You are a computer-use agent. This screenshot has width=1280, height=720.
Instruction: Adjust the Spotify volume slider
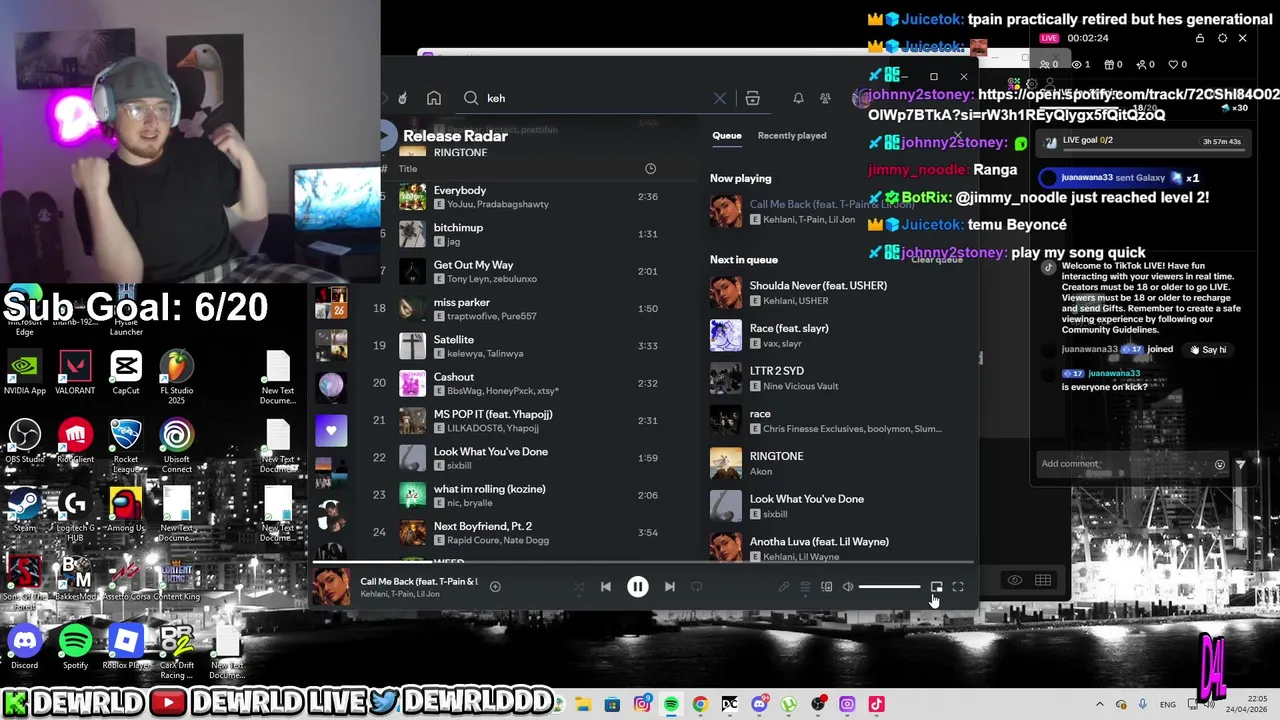coord(889,587)
